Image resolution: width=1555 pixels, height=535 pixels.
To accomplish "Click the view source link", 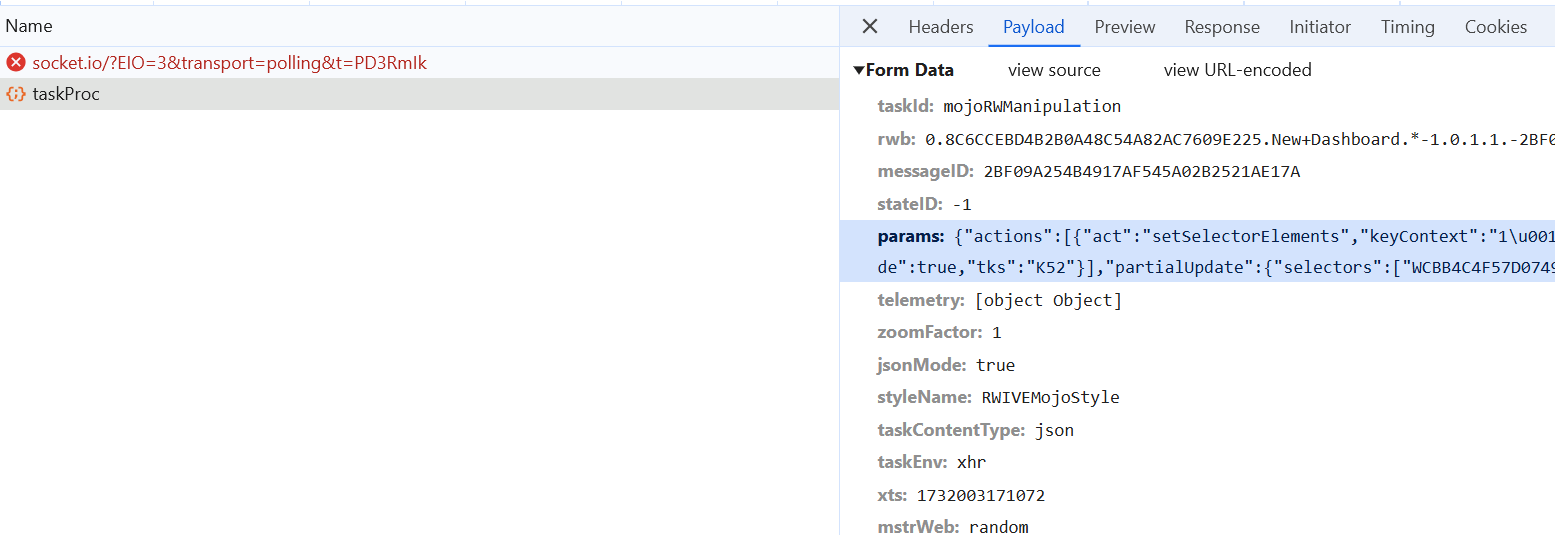I will pos(1054,70).
